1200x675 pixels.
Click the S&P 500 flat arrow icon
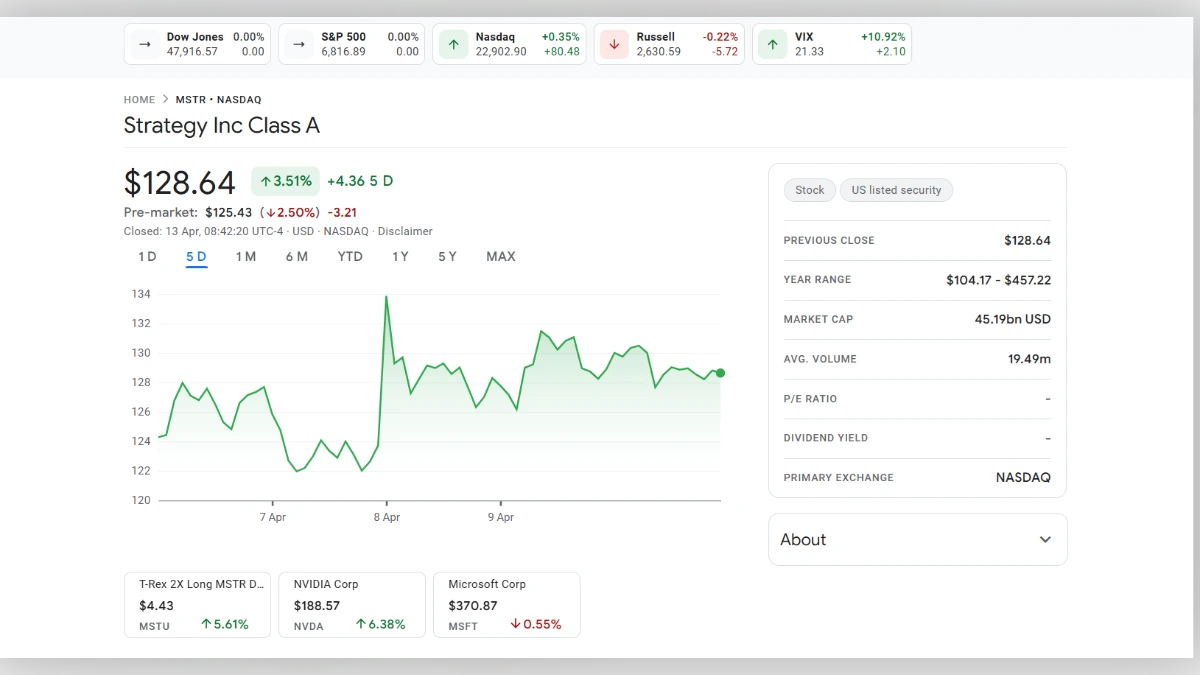pyautogui.click(x=297, y=44)
